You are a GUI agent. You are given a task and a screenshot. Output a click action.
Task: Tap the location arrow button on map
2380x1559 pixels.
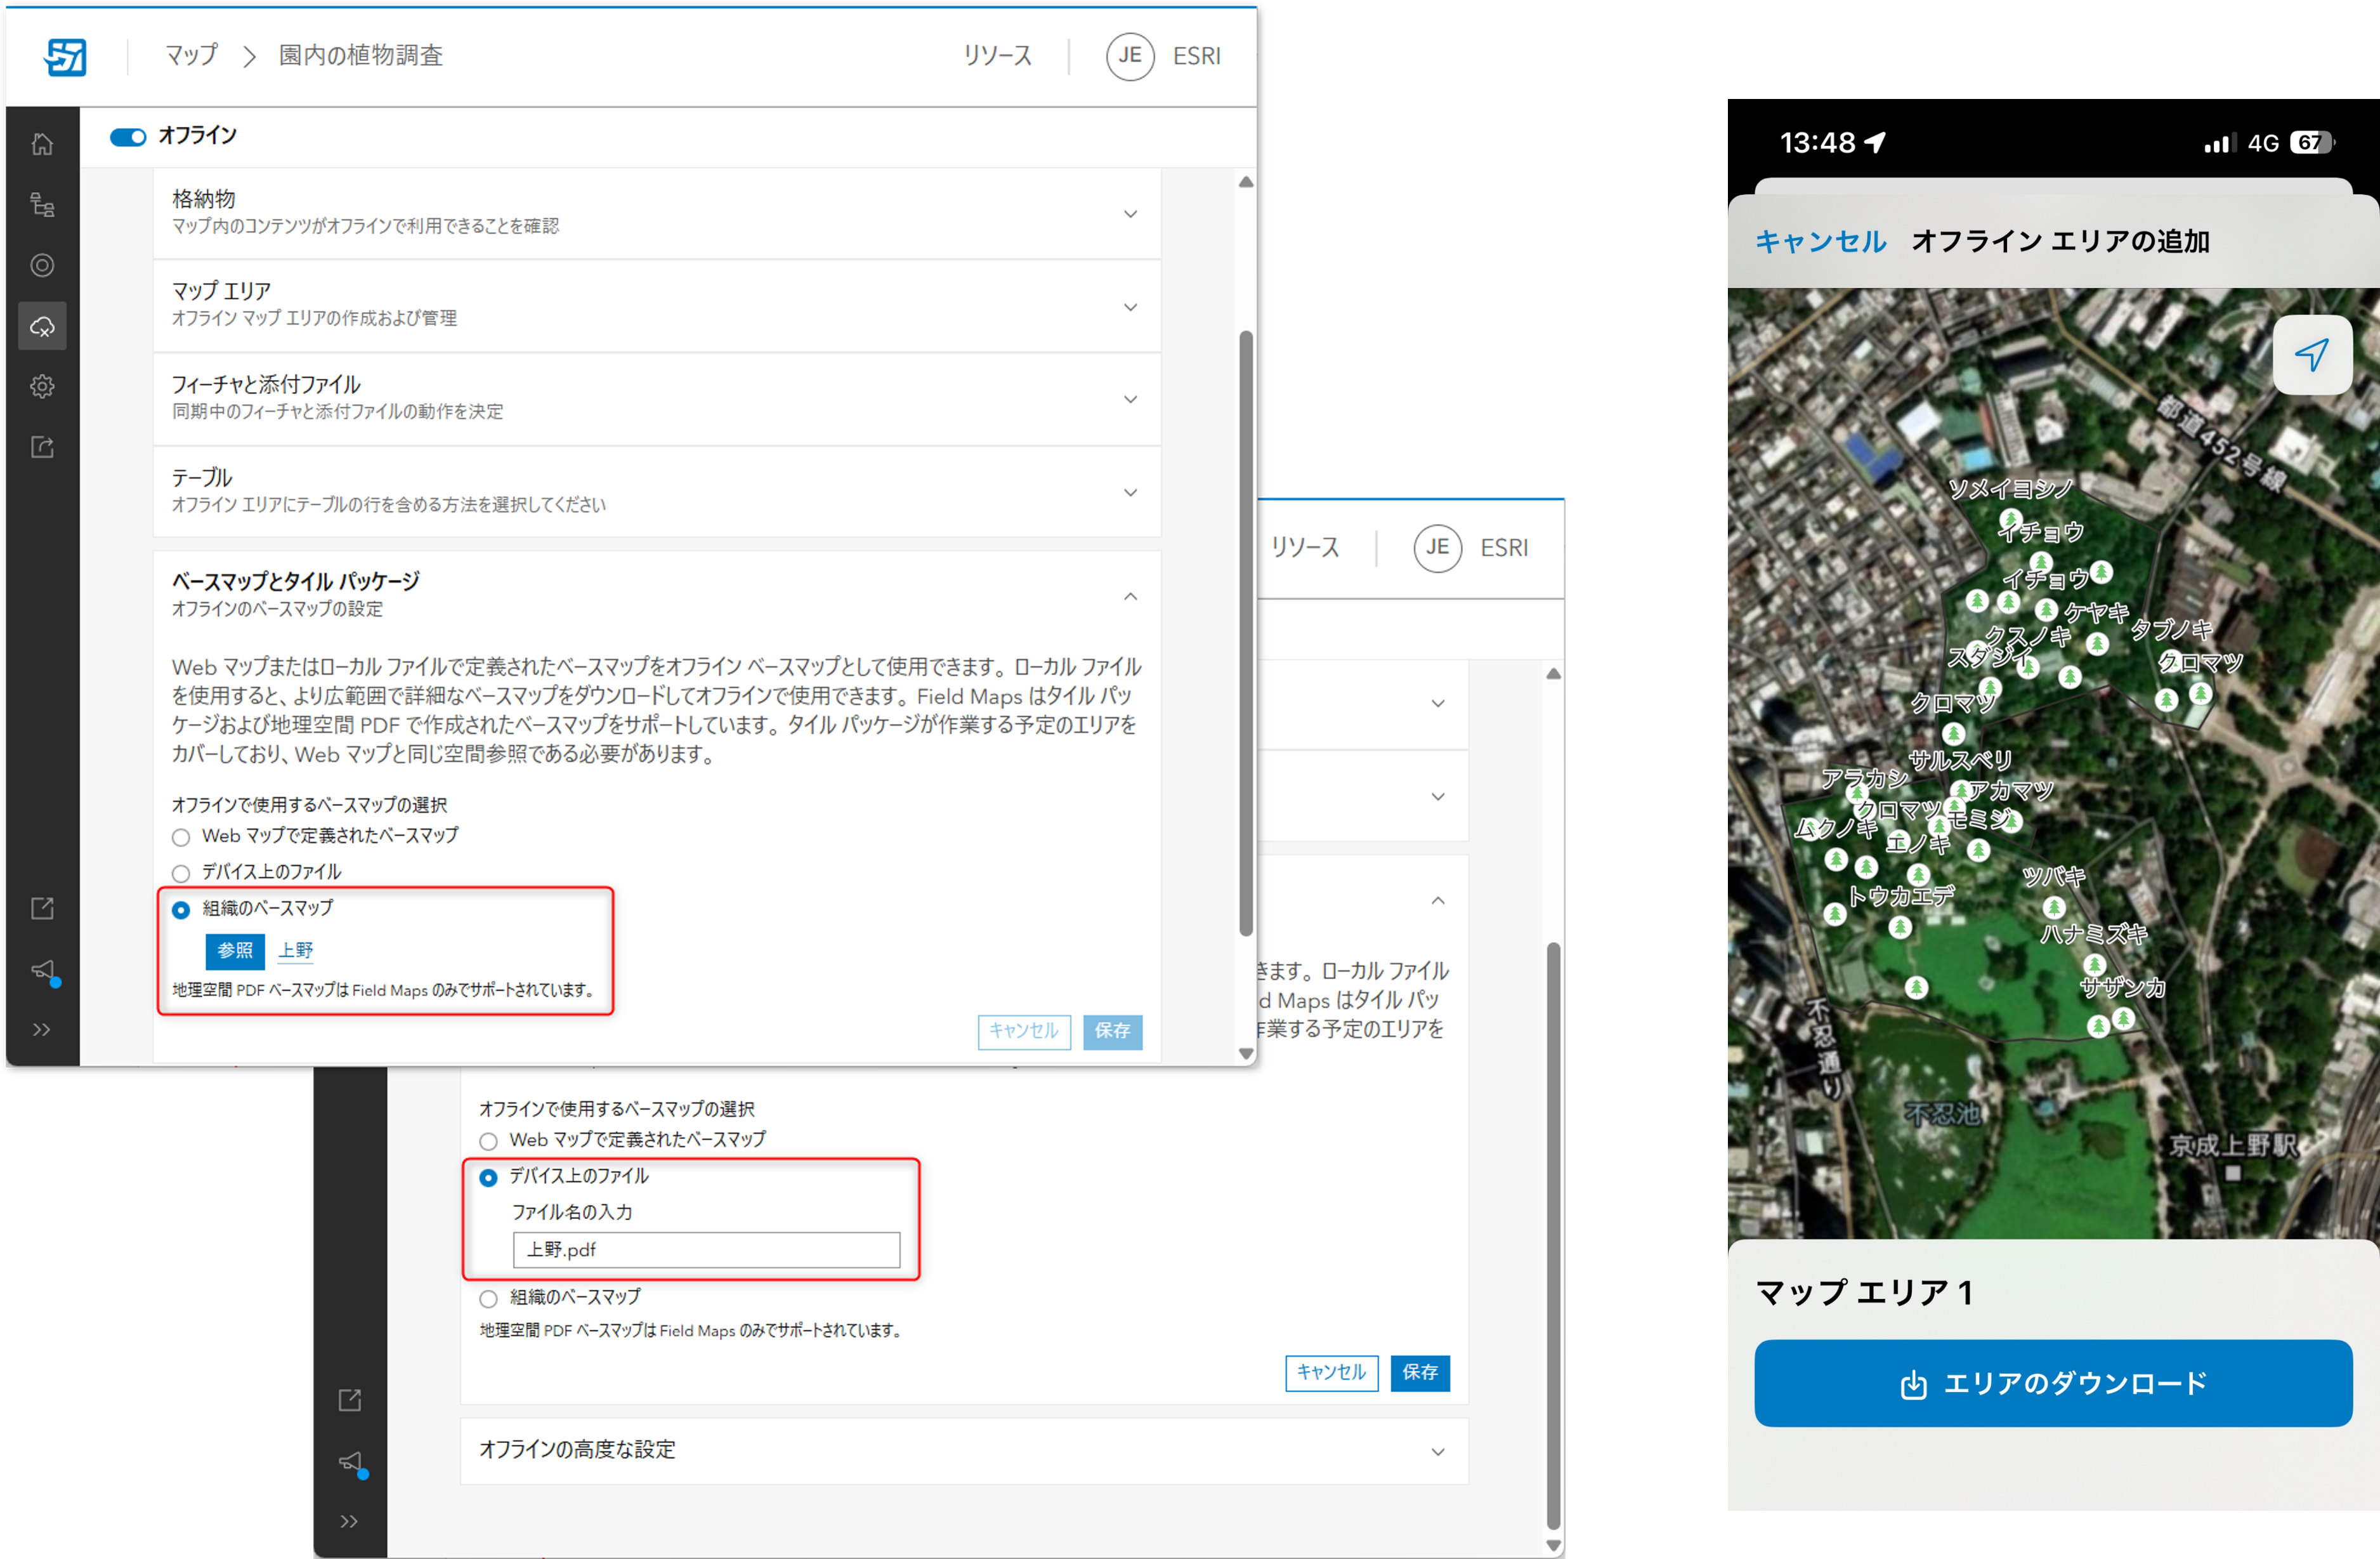click(2311, 355)
